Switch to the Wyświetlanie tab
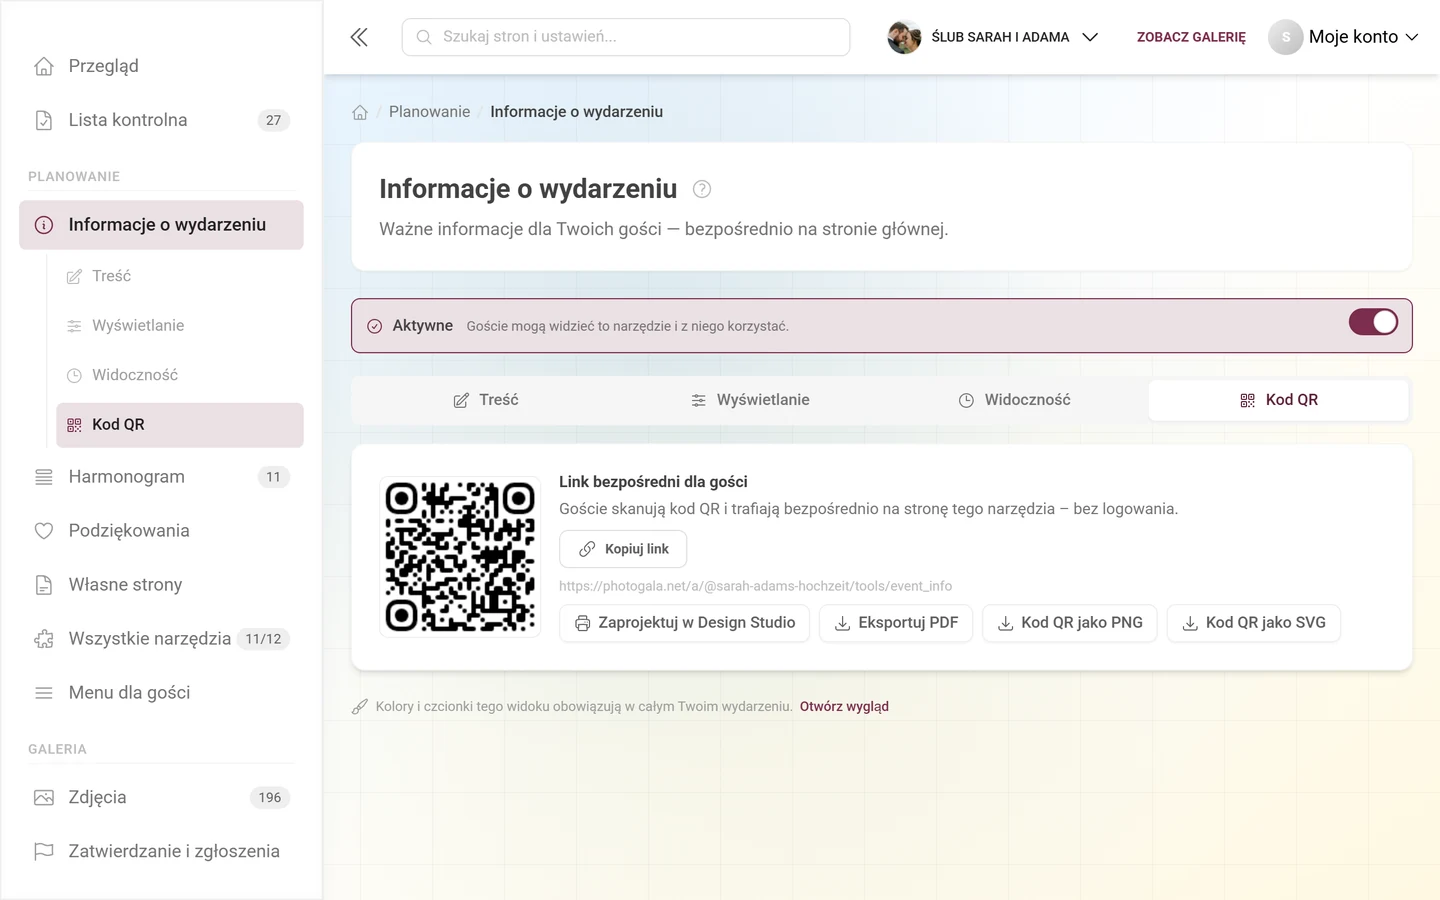Viewport: 1440px width, 900px height. pyautogui.click(x=750, y=400)
